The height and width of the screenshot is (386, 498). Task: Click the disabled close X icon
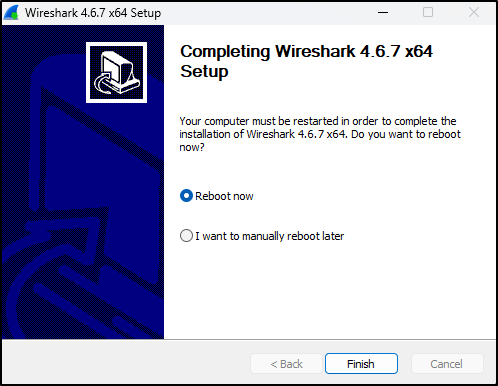pyautogui.click(x=474, y=13)
